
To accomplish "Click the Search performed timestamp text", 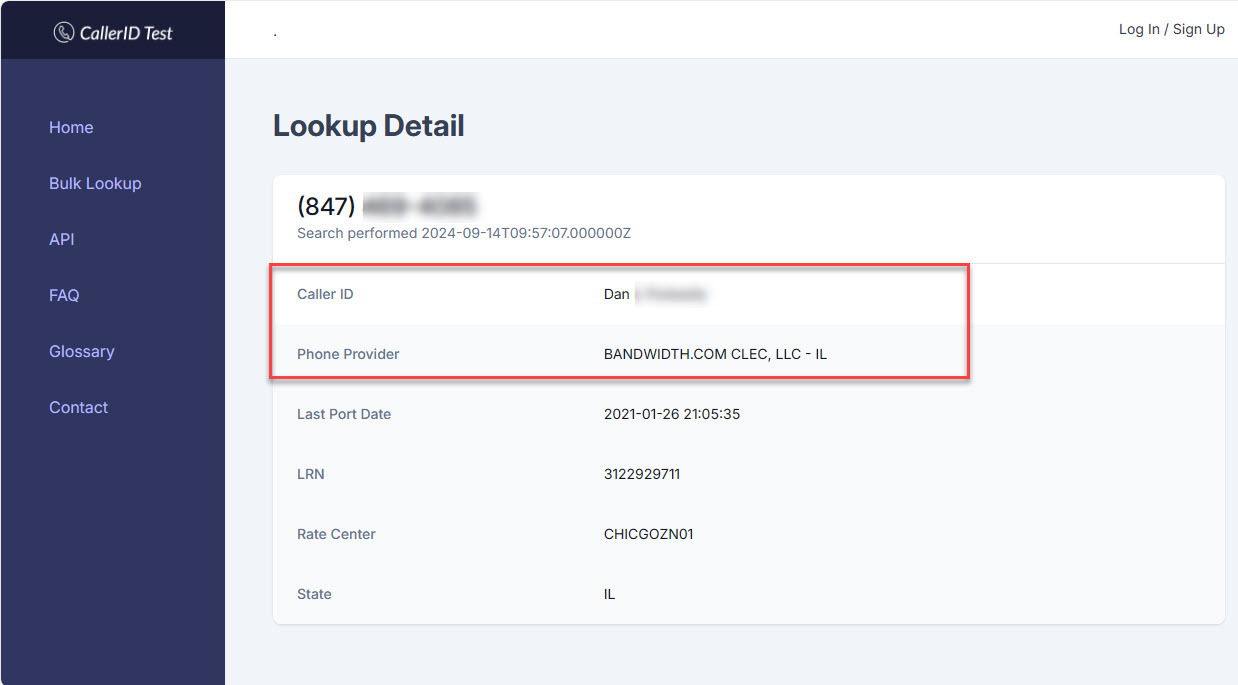I will coord(464,233).
